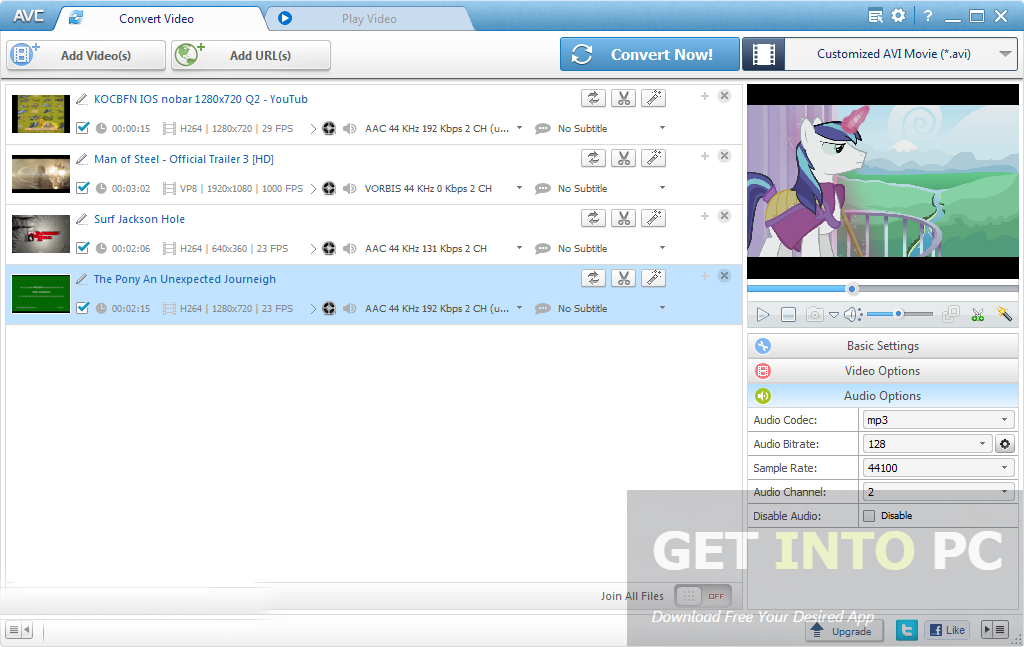Open audio bitrate gear settings
This screenshot has height=647, width=1024.
pyautogui.click(x=1004, y=444)
